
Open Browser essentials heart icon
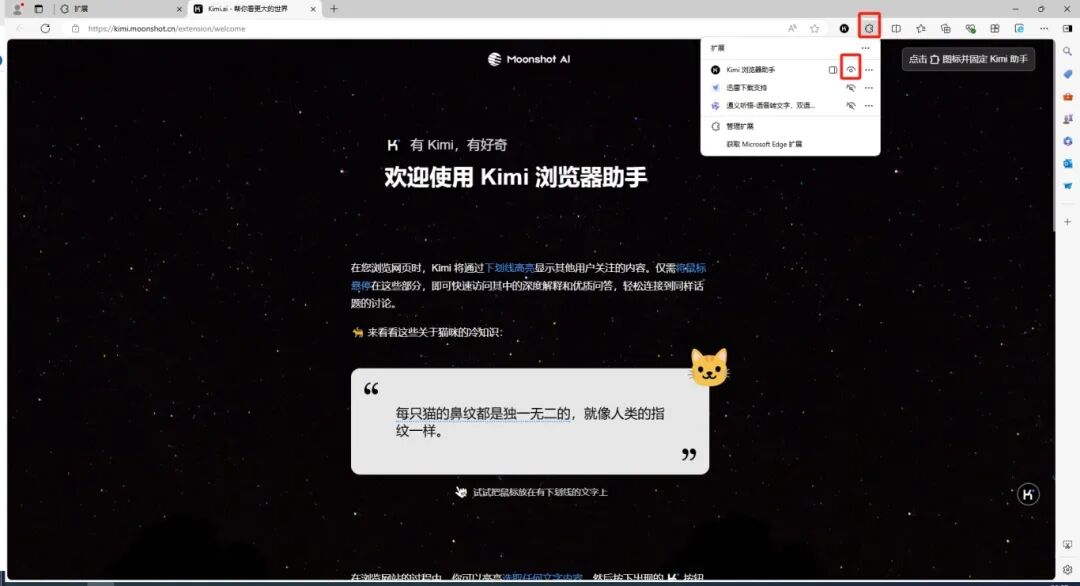click(970, 28)
